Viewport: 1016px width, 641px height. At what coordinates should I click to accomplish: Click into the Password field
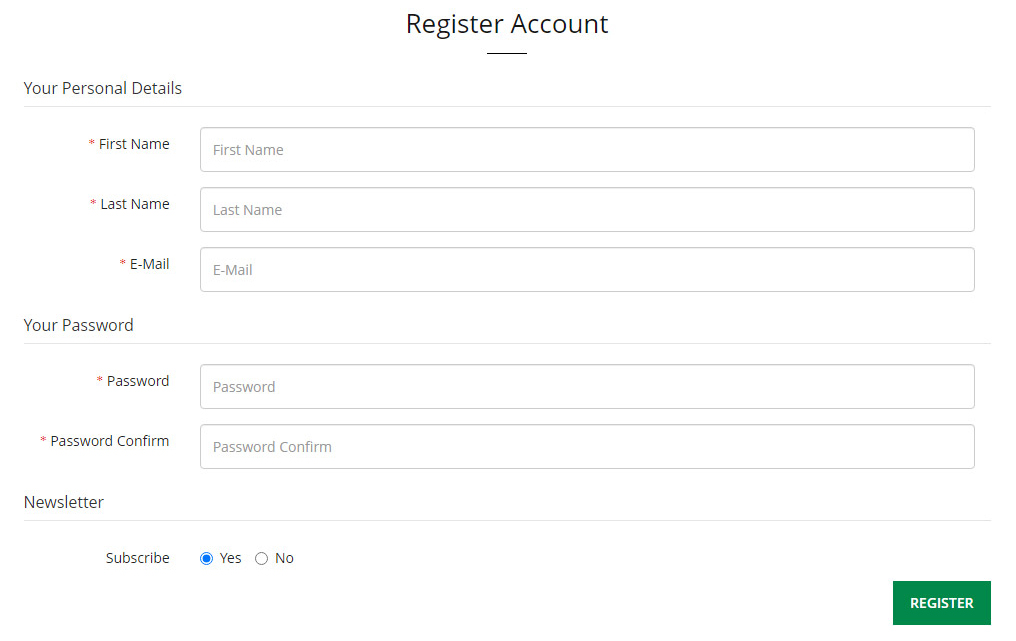587,387
